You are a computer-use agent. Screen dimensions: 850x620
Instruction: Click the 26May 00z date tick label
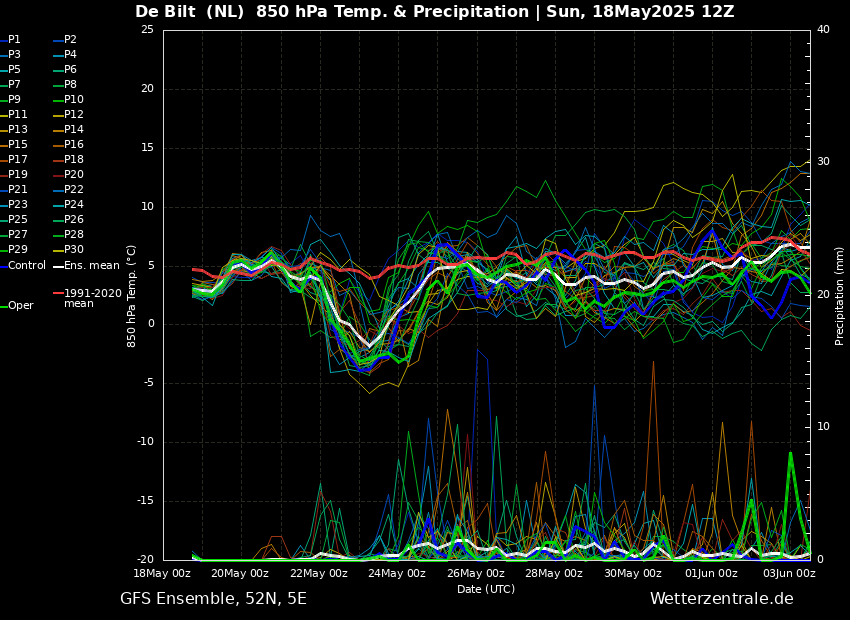point(476,574)
